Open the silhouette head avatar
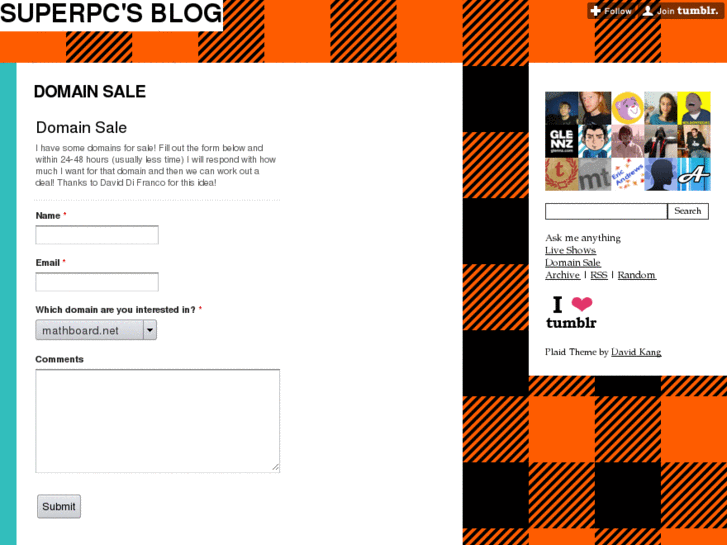727x545 pixels. coord(661,174)
